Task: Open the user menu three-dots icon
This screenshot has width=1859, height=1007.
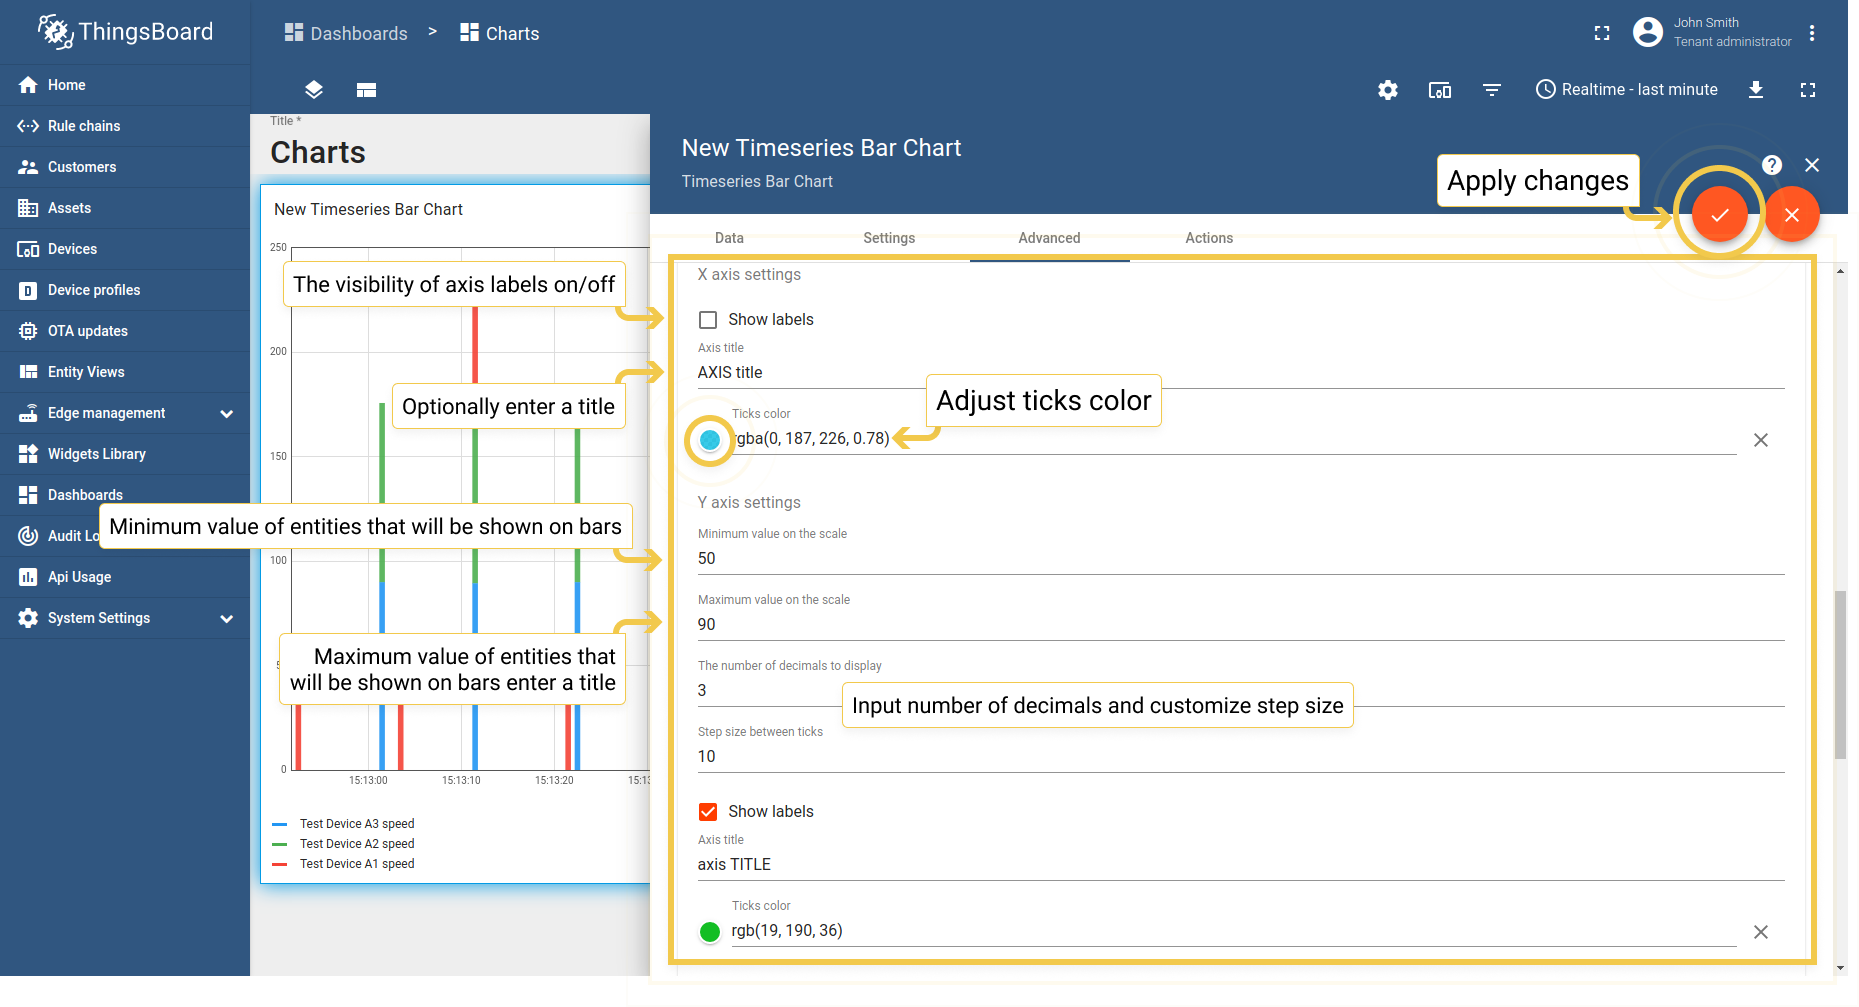Action: click(x=1811, y=33)
